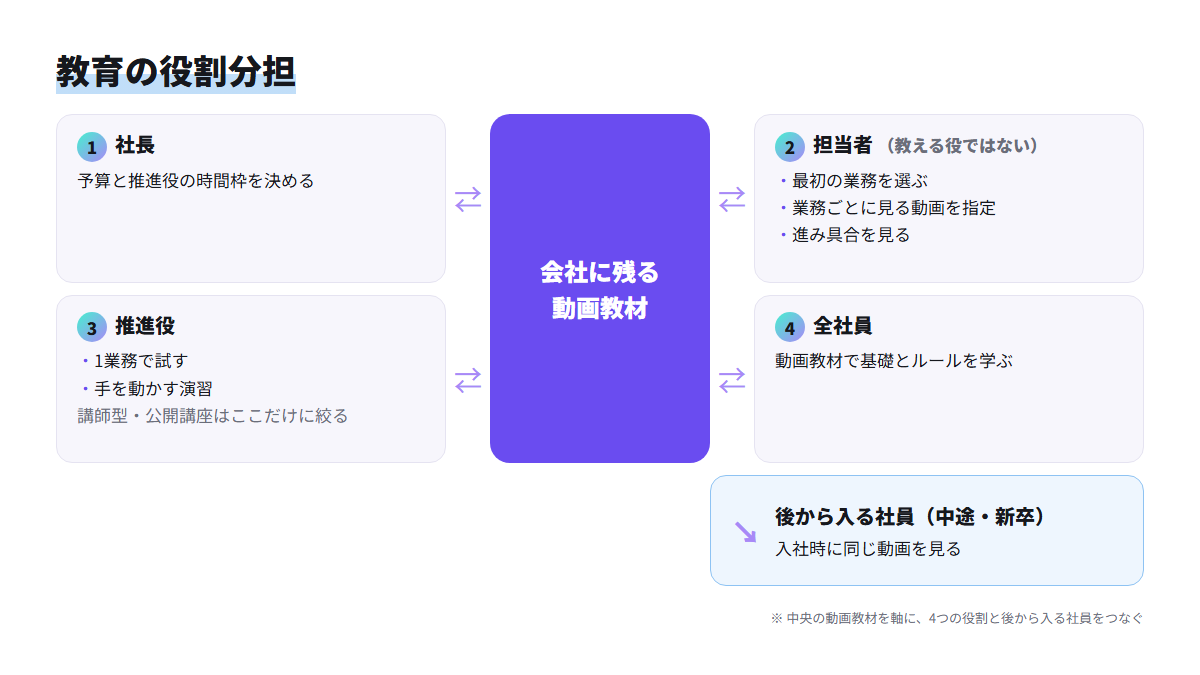
Task: Click the swap arrows between center and 担当者 card
Action: (x=732, y=199)
